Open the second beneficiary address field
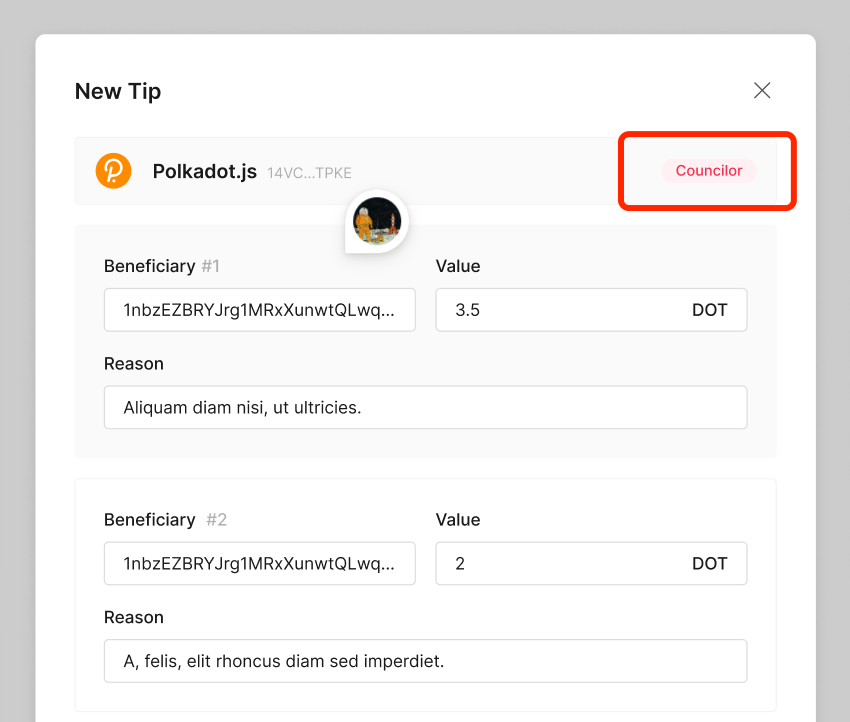 click(260, 563)
